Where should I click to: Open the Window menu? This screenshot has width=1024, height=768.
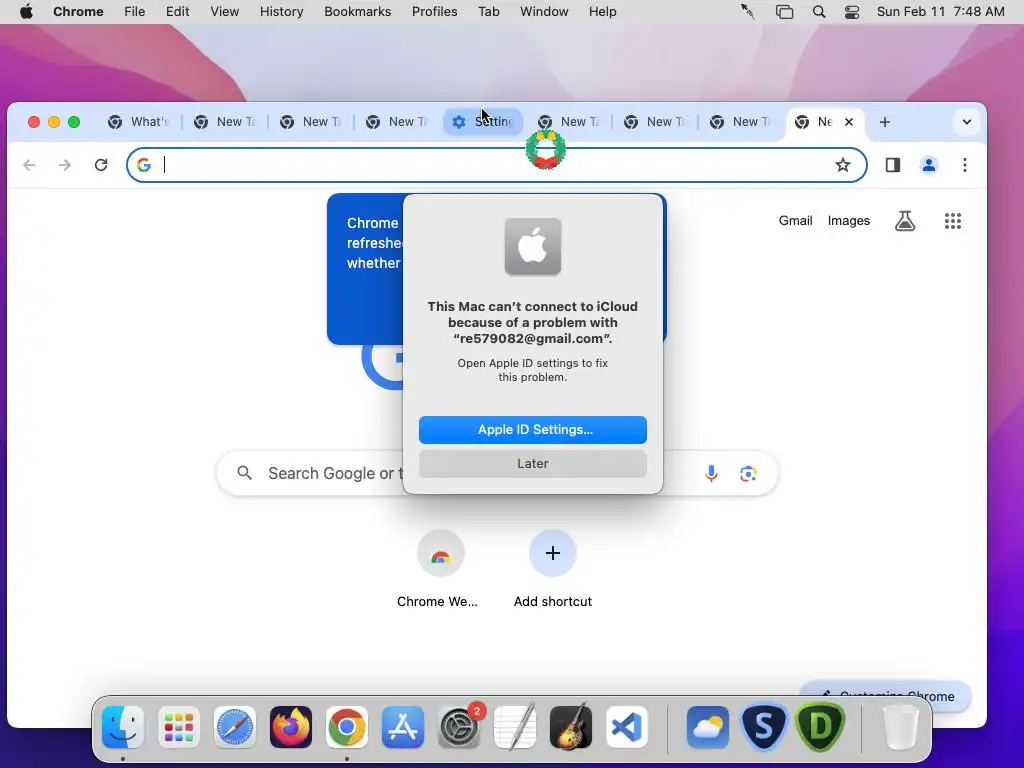tap(544, 12)
